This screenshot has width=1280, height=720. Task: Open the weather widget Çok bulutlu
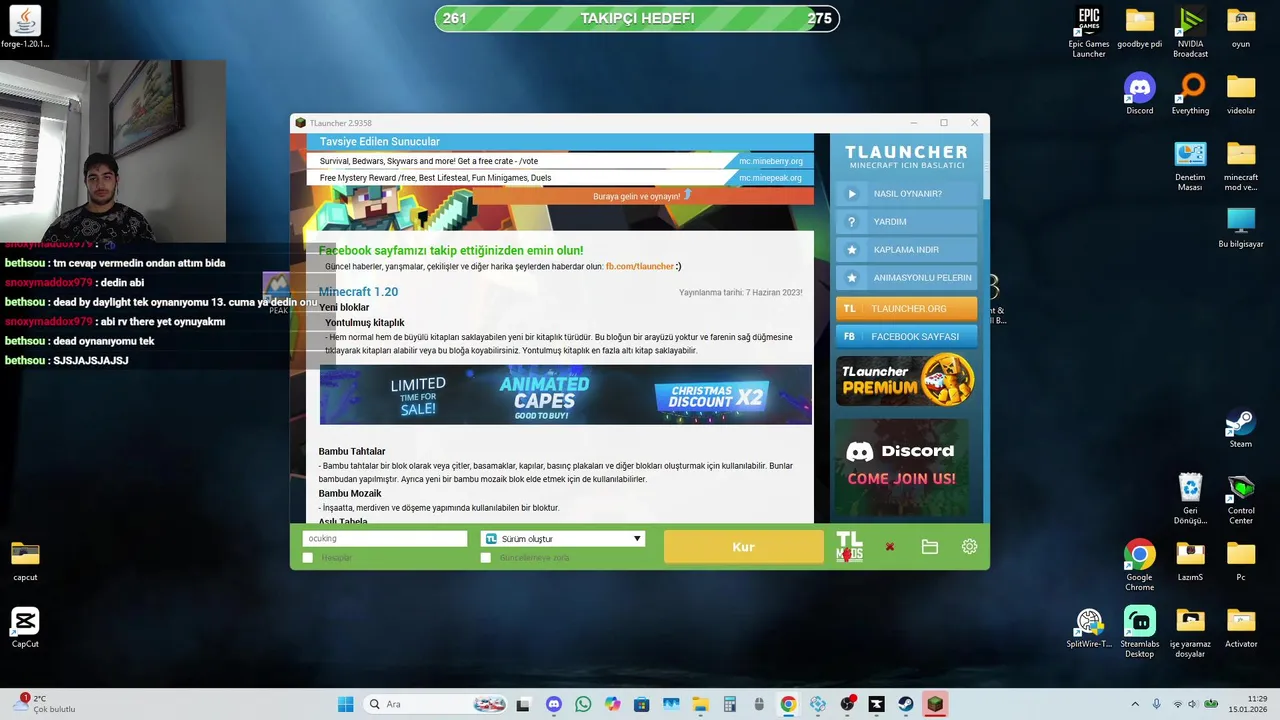click(45, 704)
